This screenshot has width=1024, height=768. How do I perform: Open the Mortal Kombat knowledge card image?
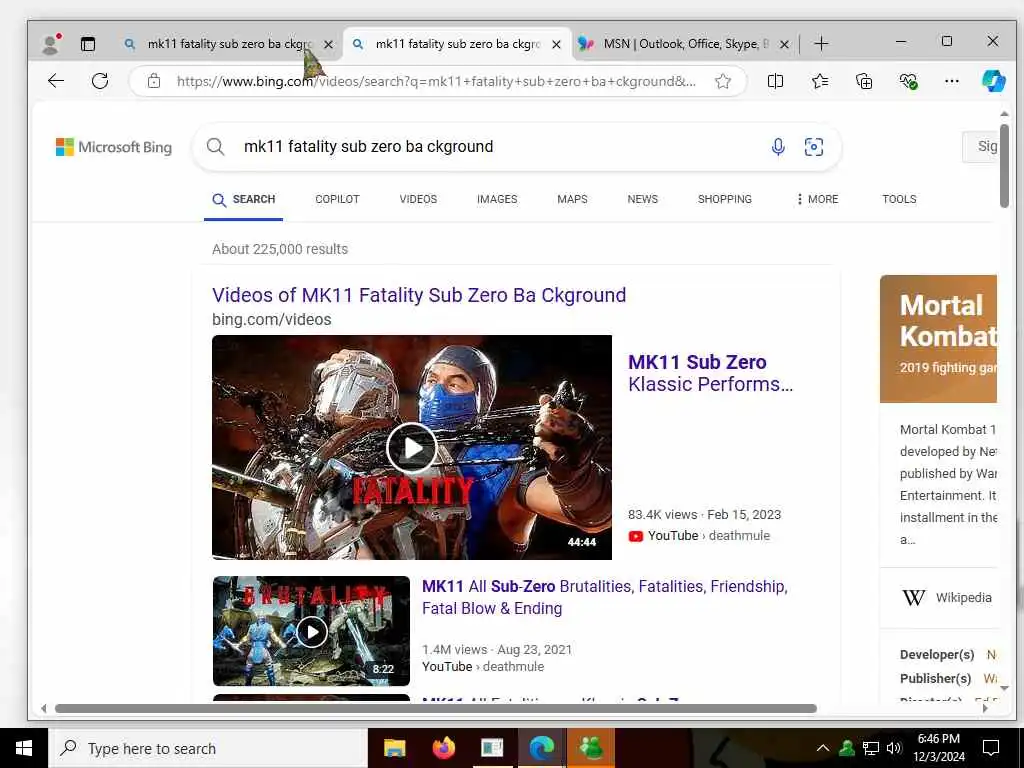click(x=938, y=339)
